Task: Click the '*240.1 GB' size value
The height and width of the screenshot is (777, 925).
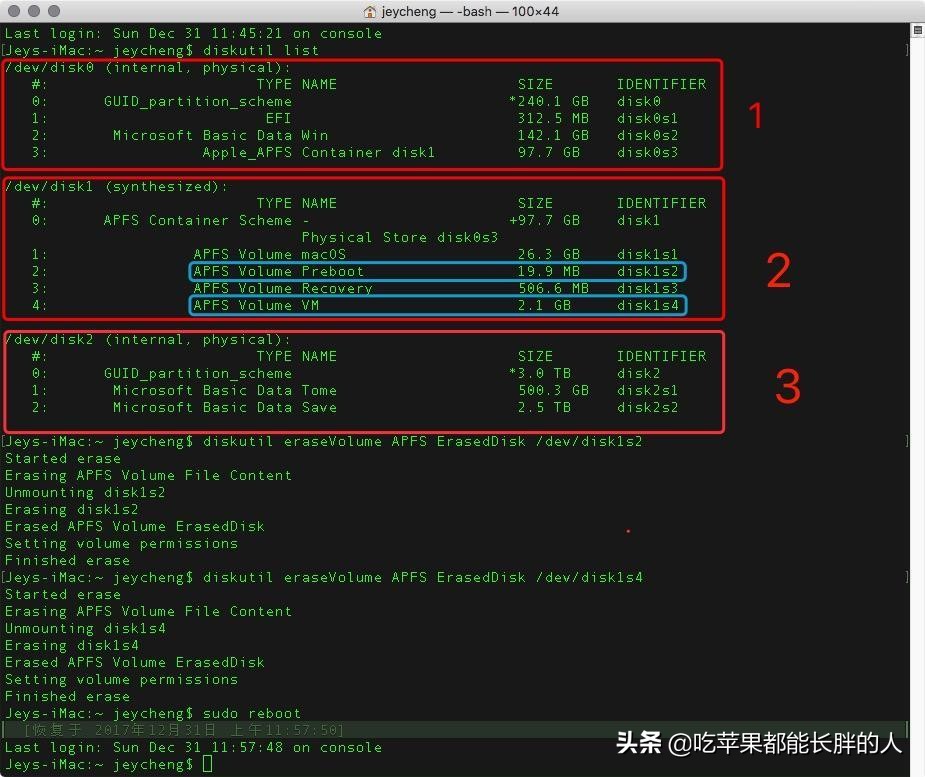Action: [549, 101]
